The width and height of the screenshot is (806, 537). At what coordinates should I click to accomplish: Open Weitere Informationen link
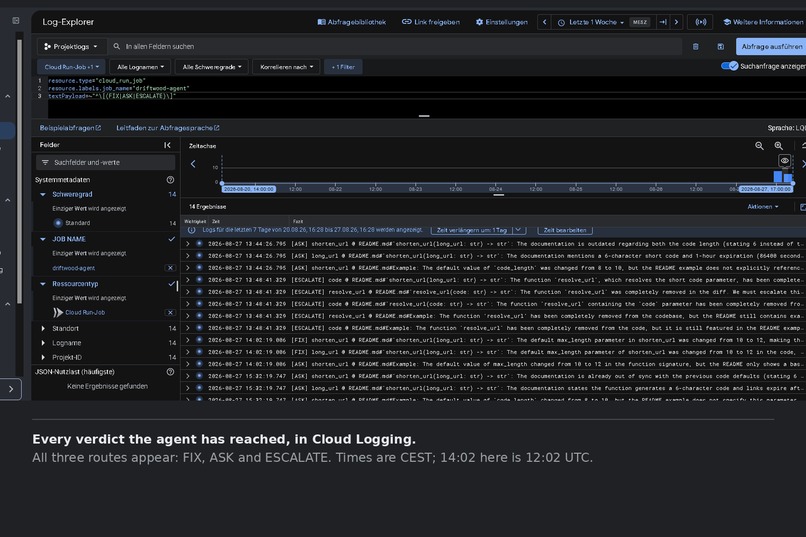click(x=764, y=22)
